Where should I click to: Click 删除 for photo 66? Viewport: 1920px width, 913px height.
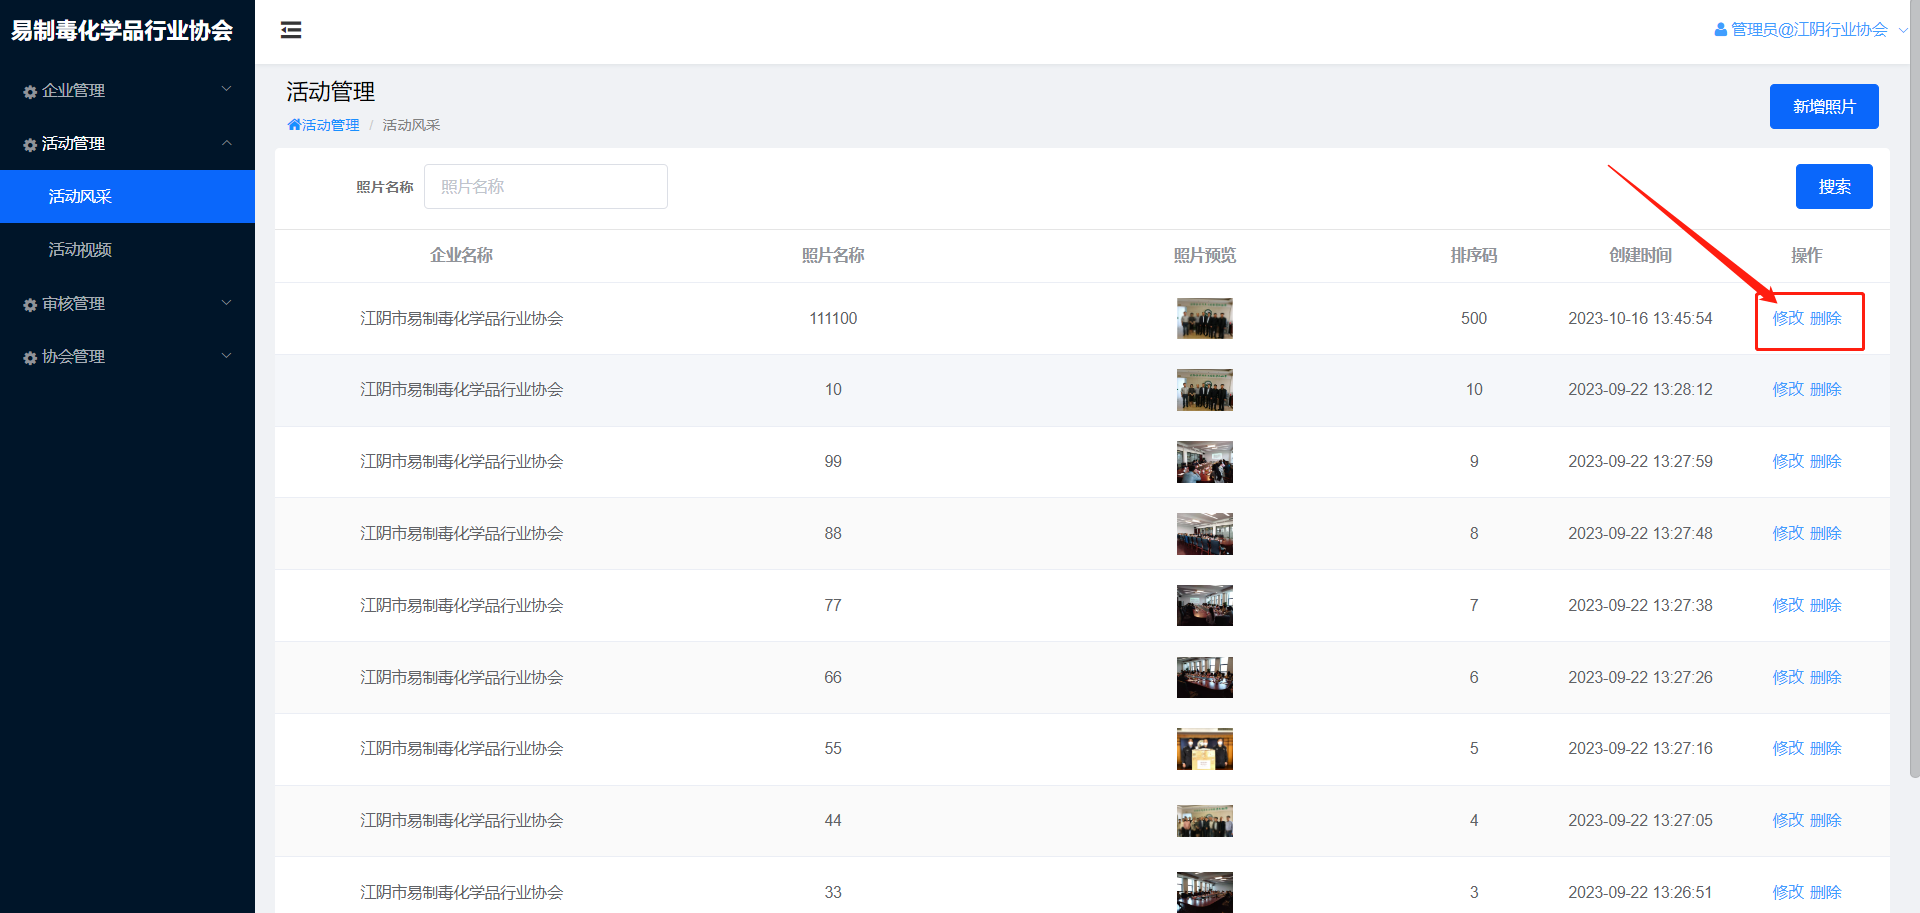[1826, 677]
